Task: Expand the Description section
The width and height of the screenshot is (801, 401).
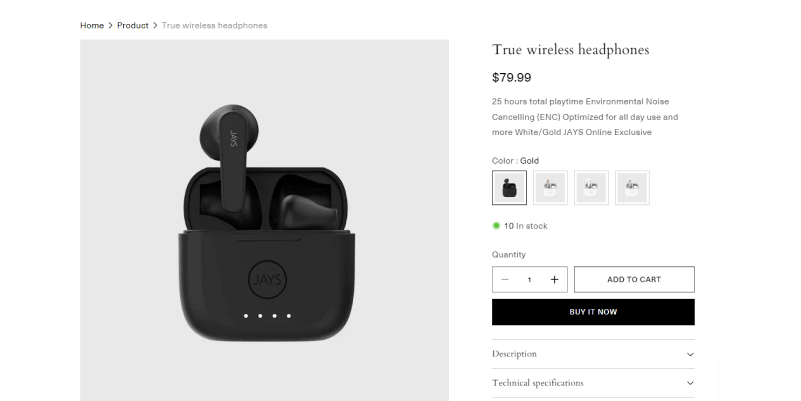Action: (593, 354)
